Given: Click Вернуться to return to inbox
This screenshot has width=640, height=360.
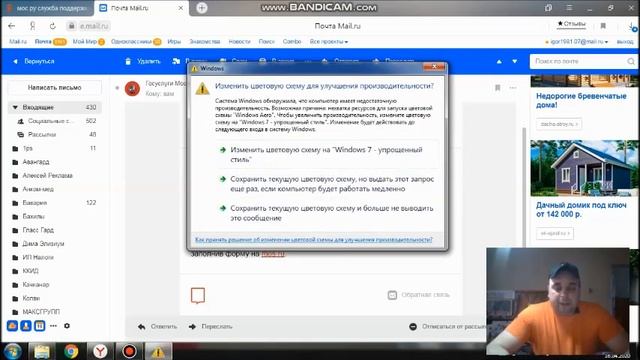Looking at the screenshot, I should tap(34, 61).
